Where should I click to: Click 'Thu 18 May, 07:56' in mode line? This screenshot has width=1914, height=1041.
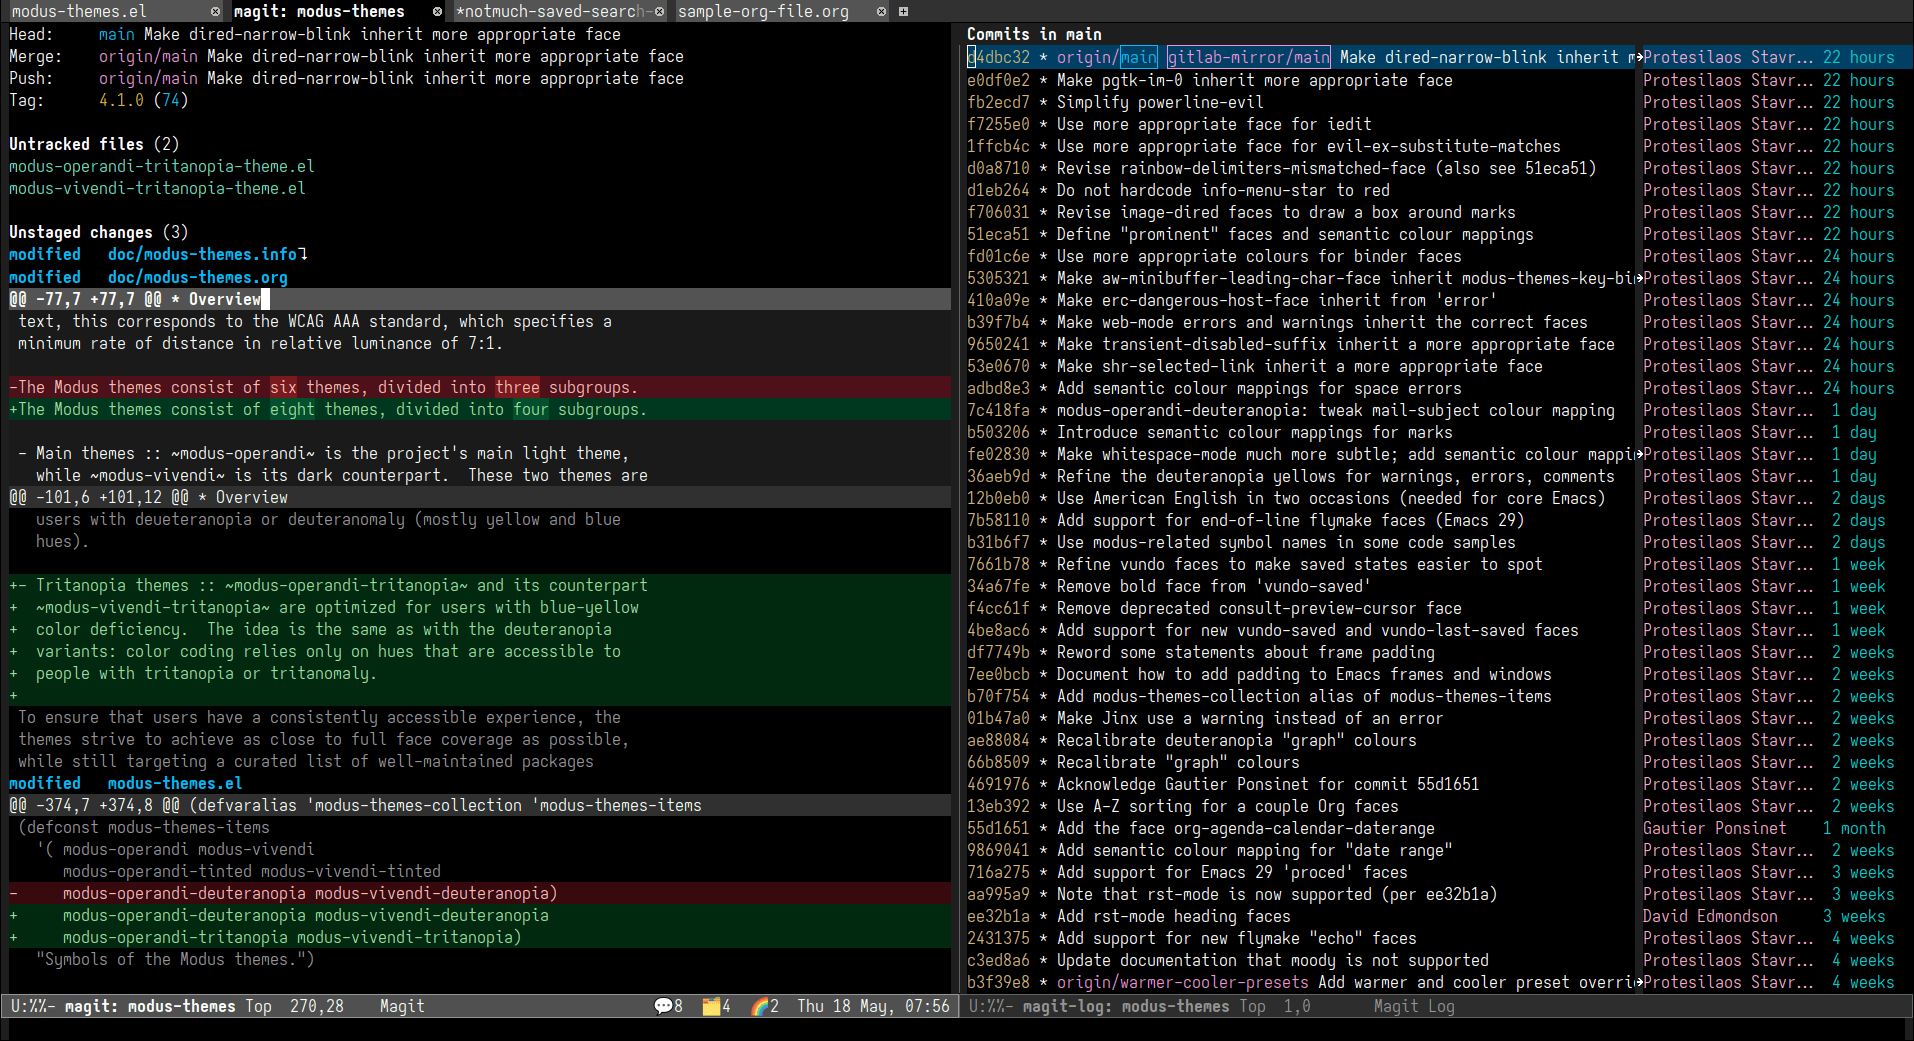(x=873, y=1006)
